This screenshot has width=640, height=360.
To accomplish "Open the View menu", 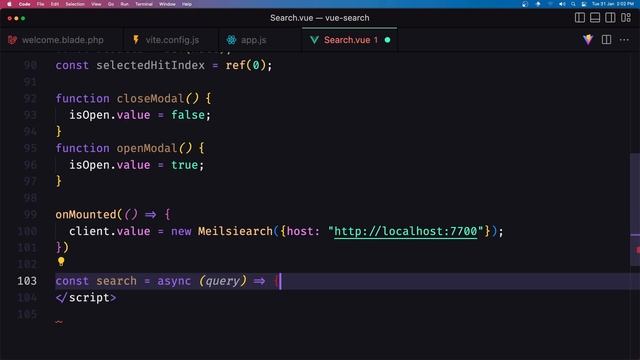I will [x=96, y=4].
